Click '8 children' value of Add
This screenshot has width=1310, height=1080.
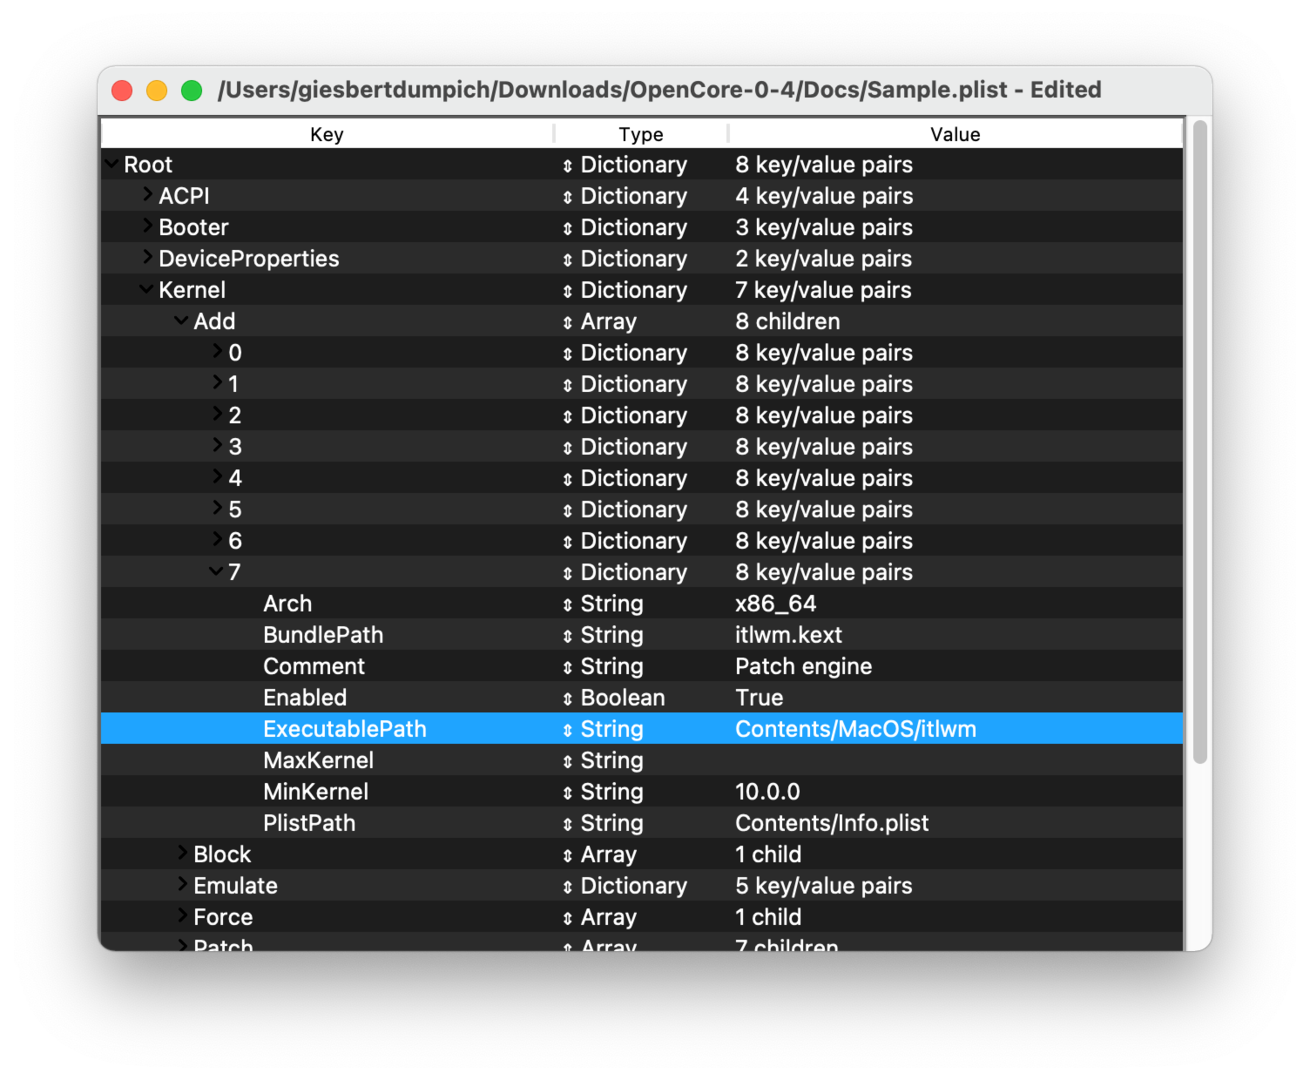pos(787,322)
